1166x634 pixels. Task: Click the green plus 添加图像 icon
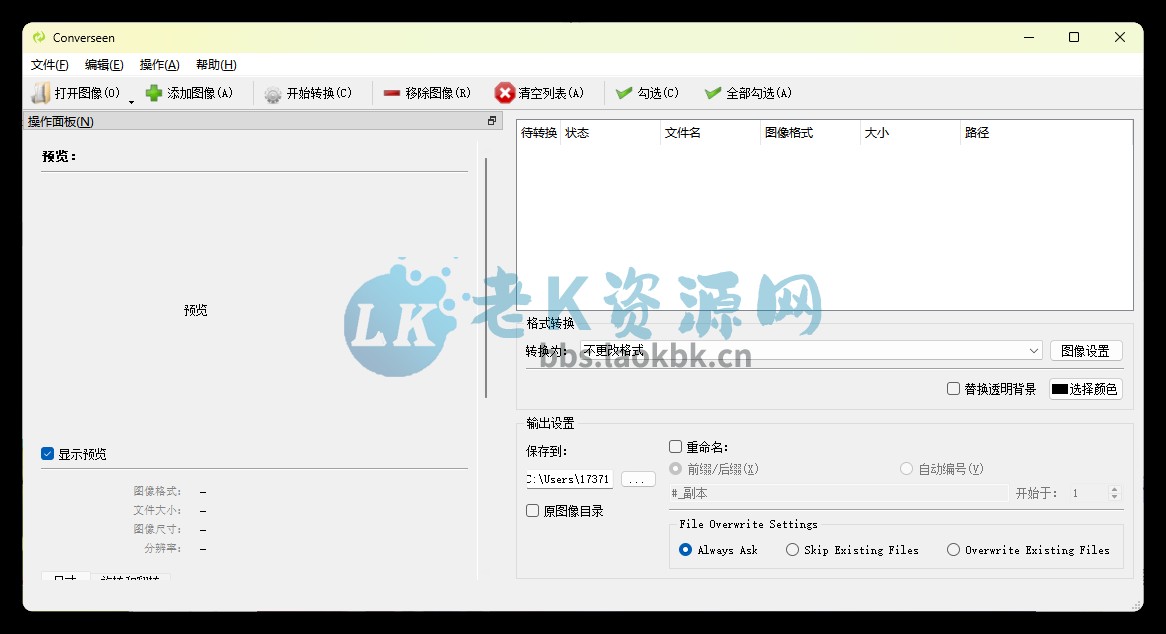point(154,93)
